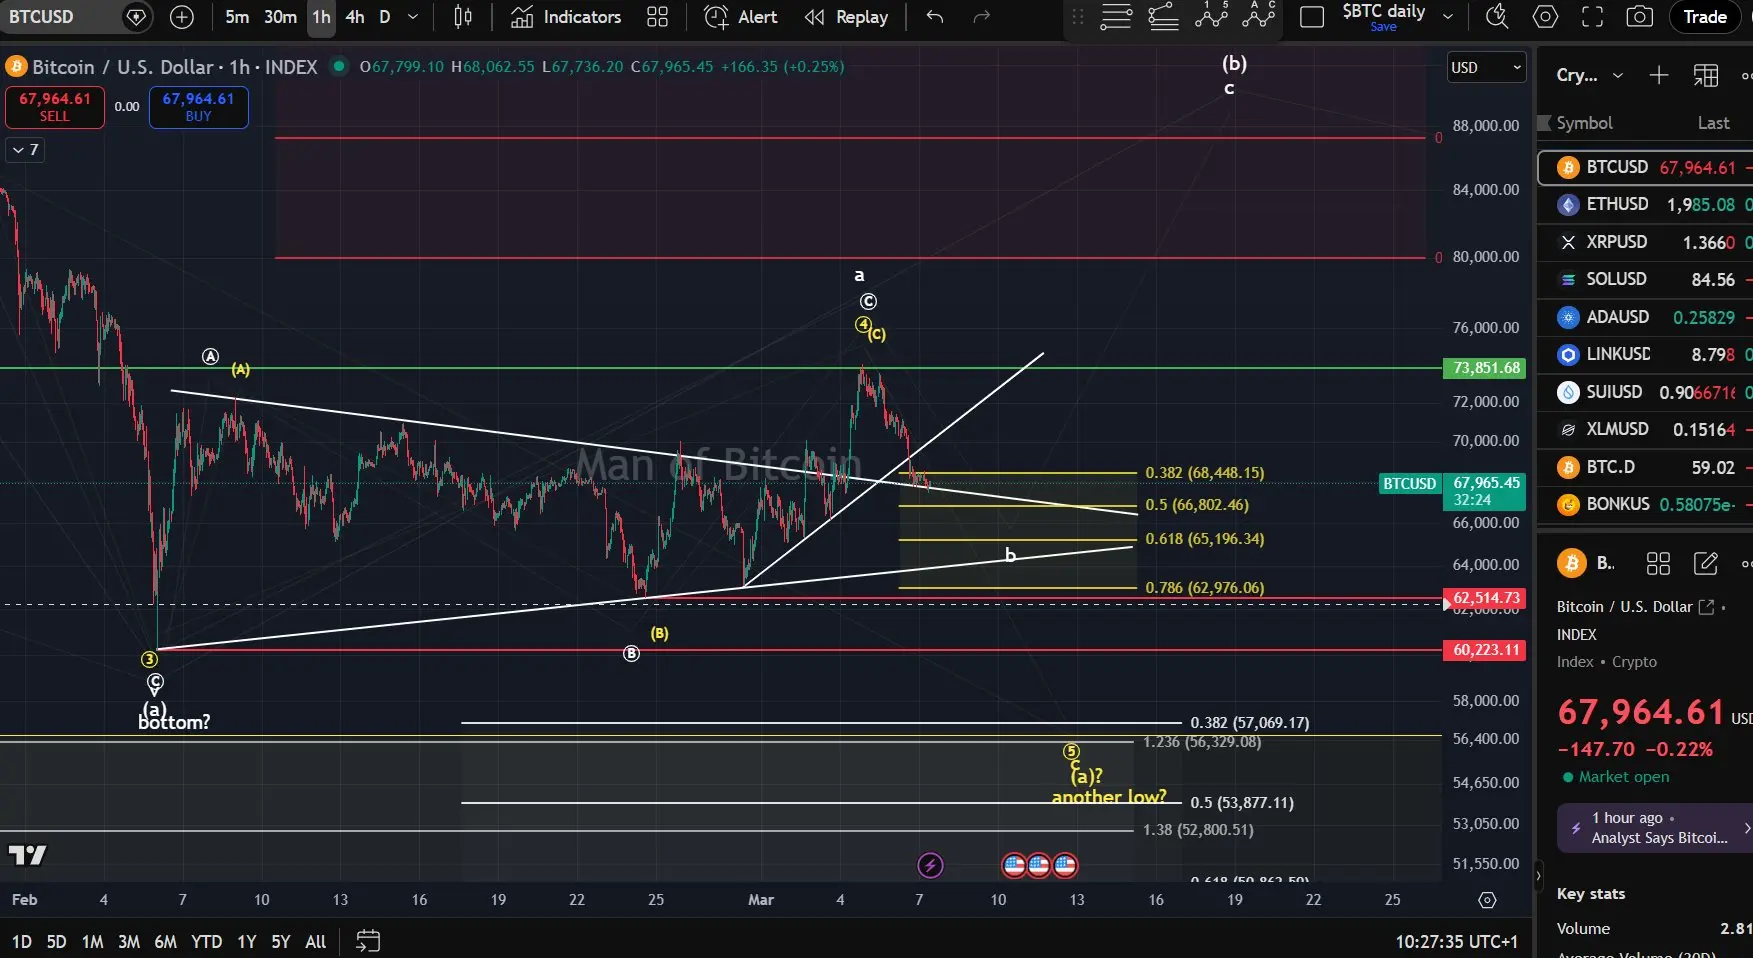Select the 1h timeframe

click(321, 17)
